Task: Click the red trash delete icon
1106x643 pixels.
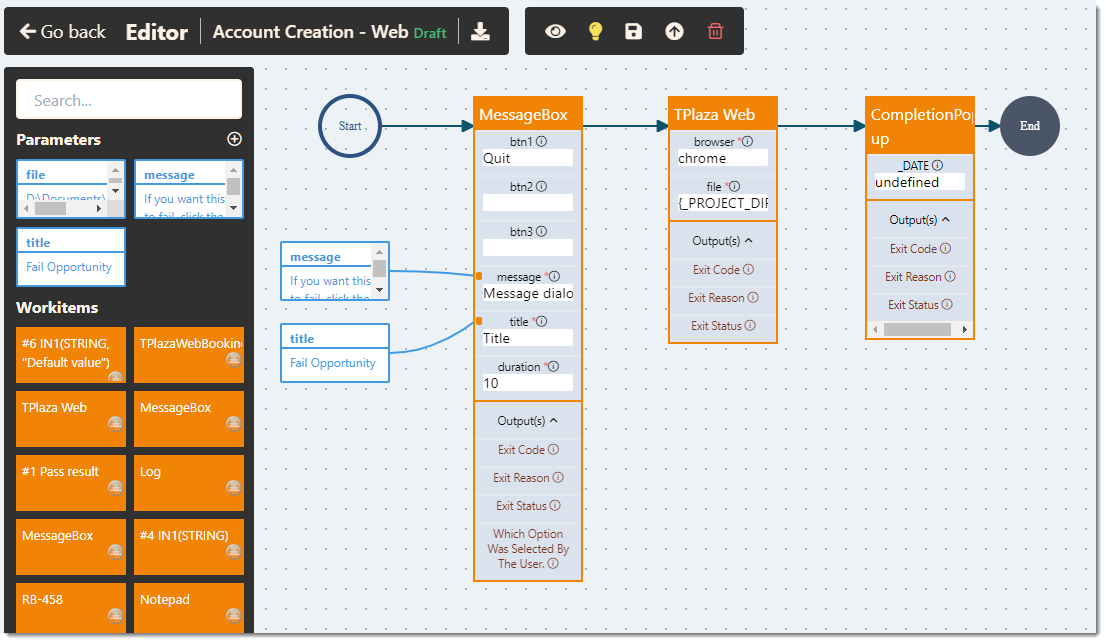Action: click(x=715, y=32)
